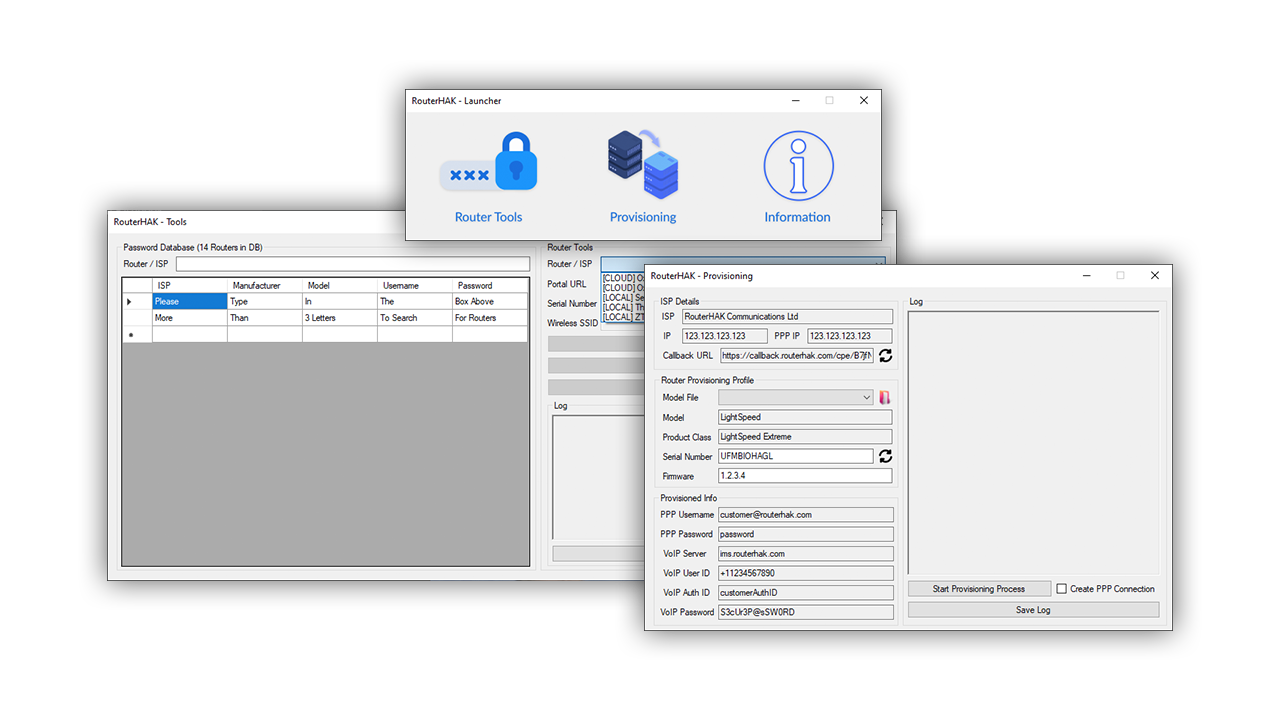
Task: Close the RouterHAK Provisioning window
Action: click(x=1154, y=276)
